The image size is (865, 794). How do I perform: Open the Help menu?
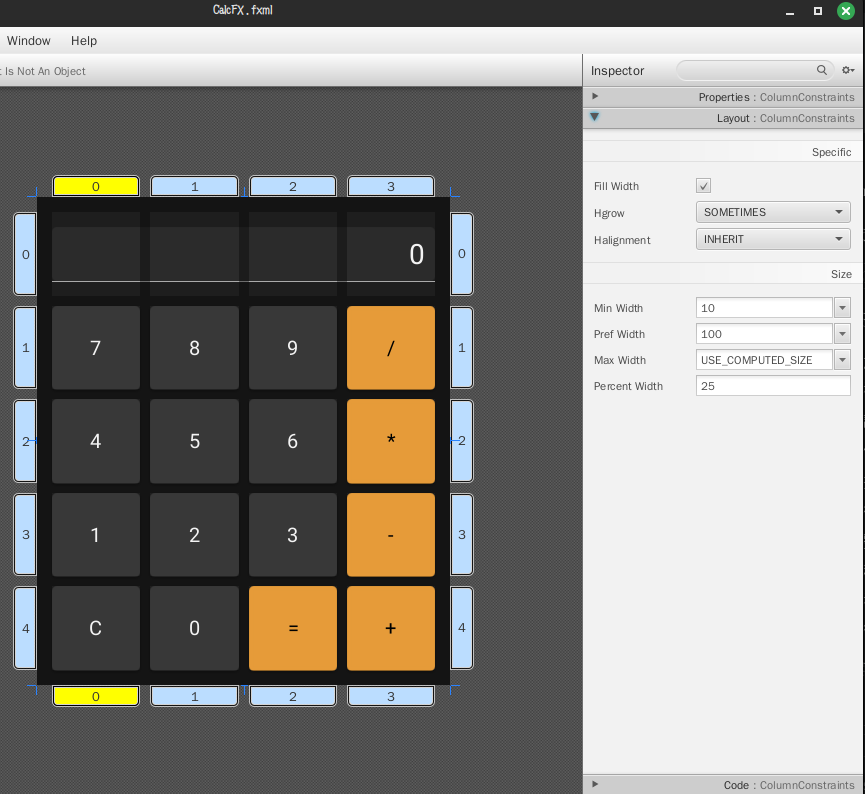84,41
